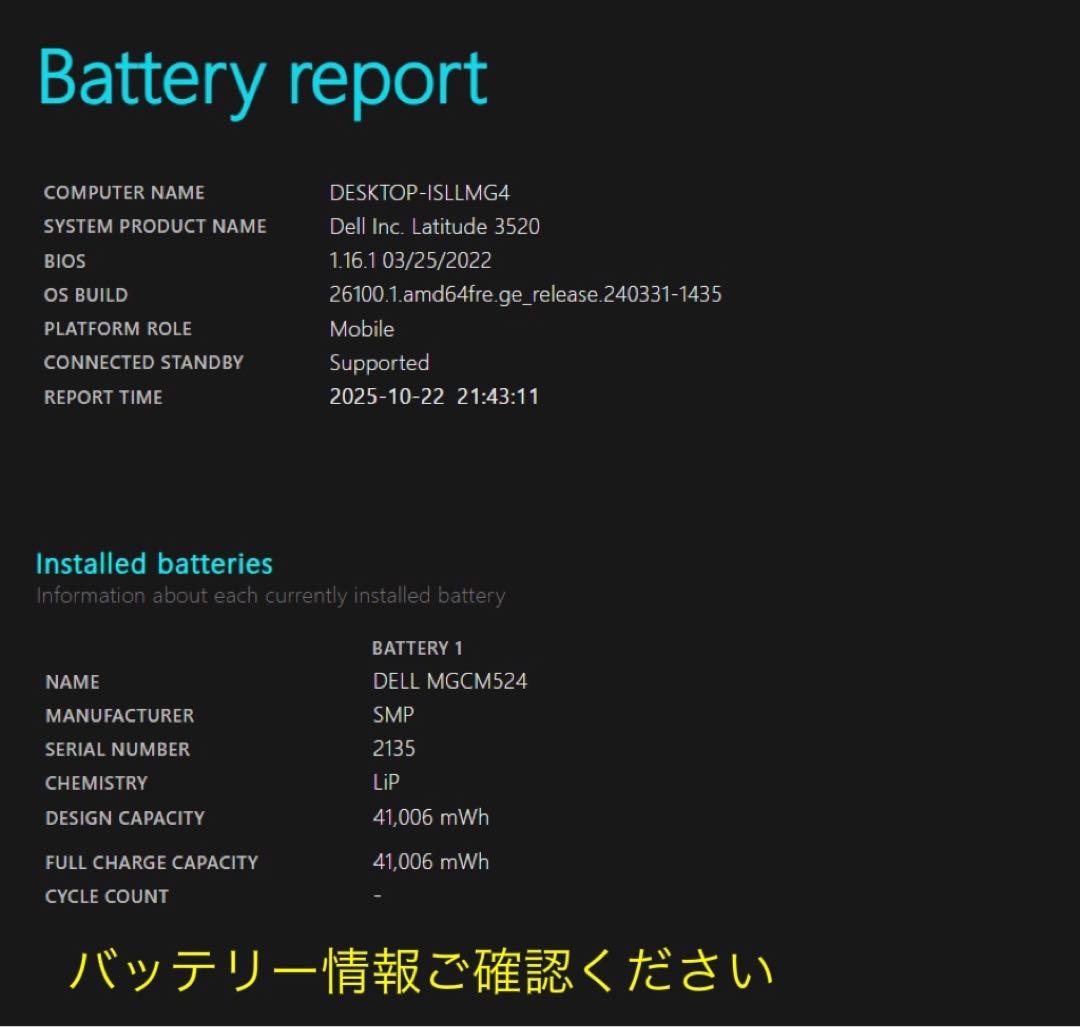Select the PLATFORM ROLE Mobile value
The height and width of the screenshot is (1027, 1080).
click(362, 329)
